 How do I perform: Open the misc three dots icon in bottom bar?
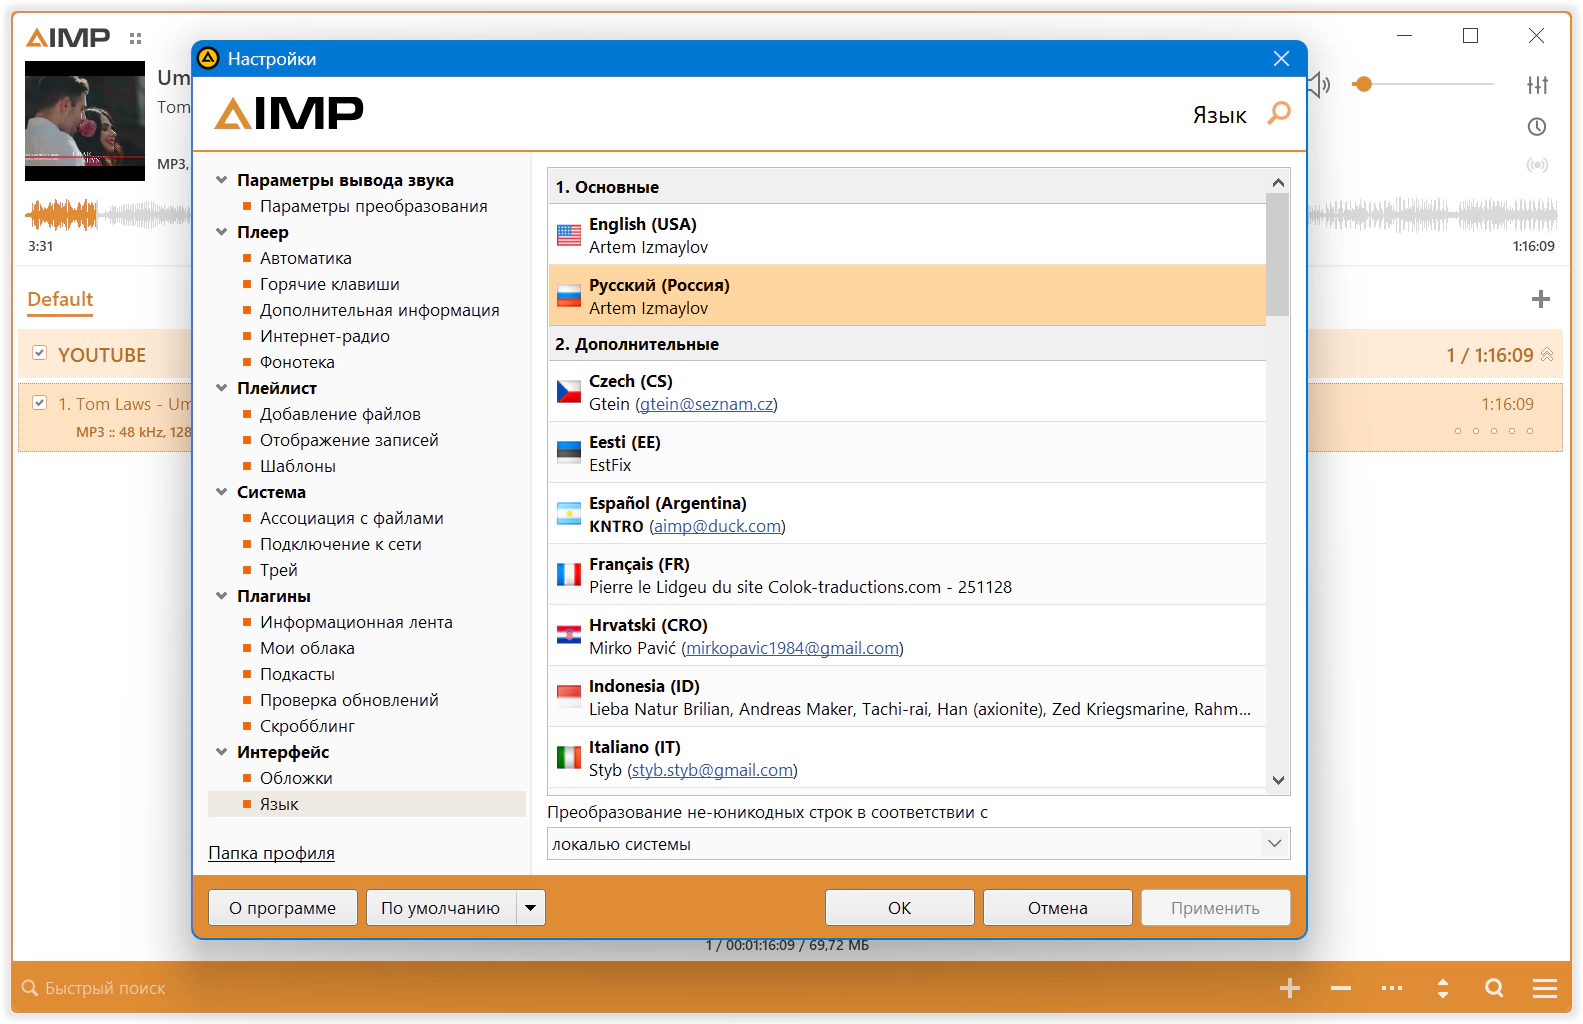tap(1392, 988)
